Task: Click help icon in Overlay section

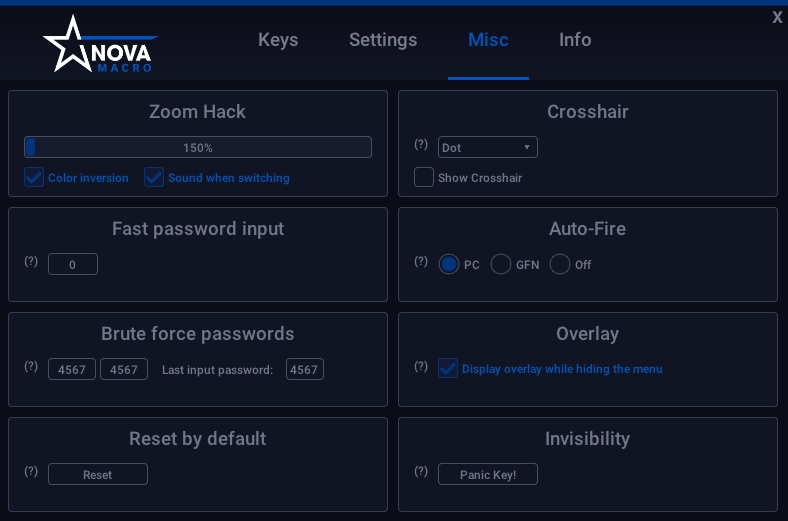Action: 421,367
